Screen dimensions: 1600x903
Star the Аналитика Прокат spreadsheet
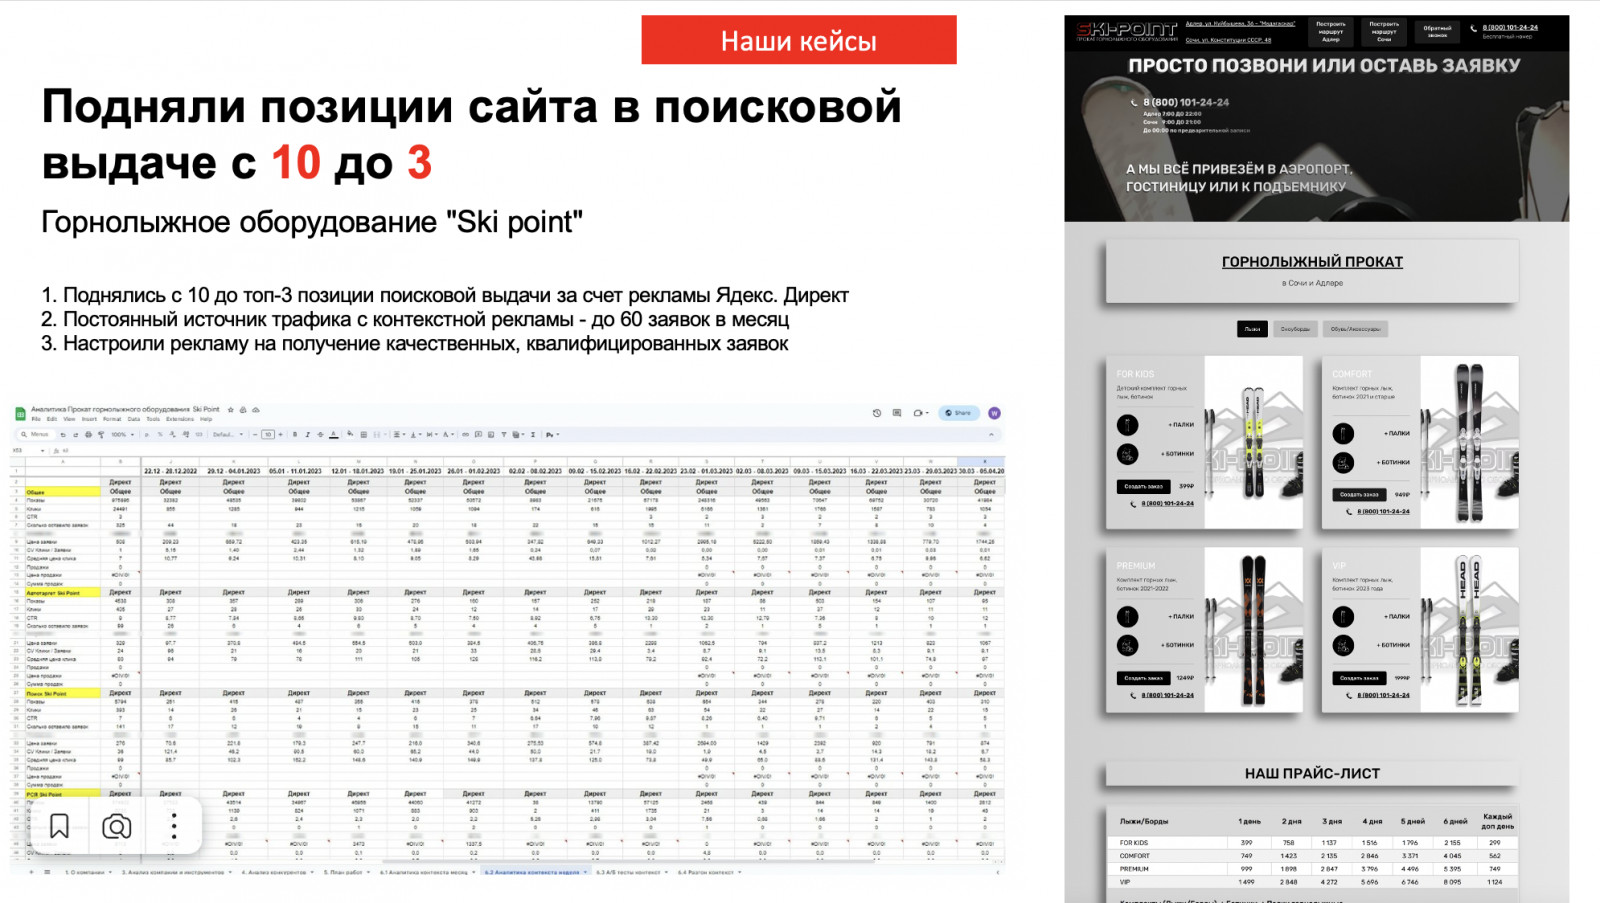231,410
